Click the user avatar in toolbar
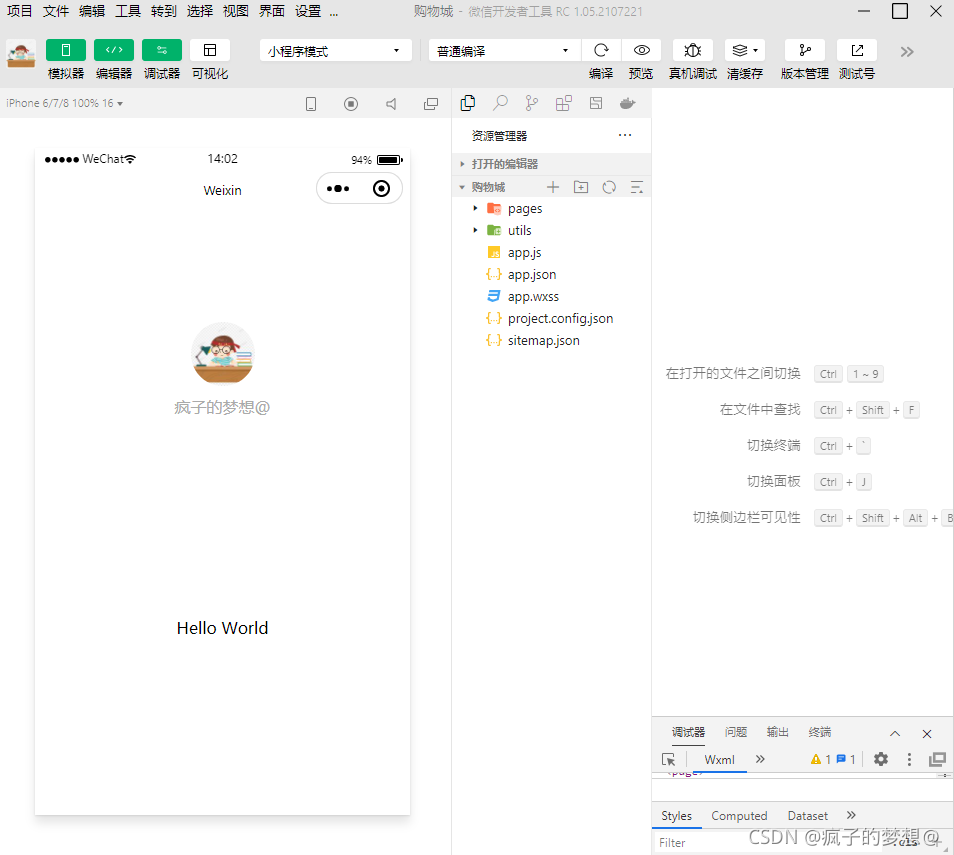Viewport: 954px width, 855px height. pyautogui.click(x=21, y=54)
